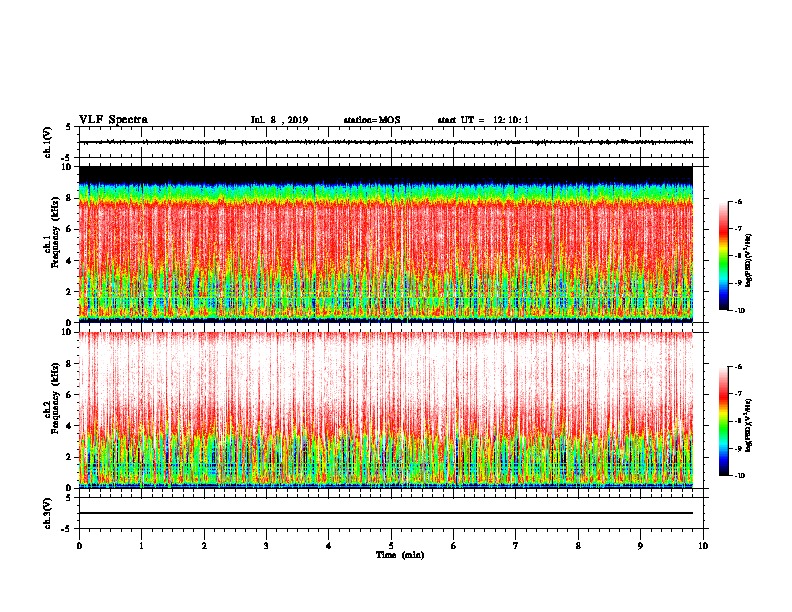Click the flat ch.3 voltage trace
This screenshot has width=792, height=612.
tap(386, 513)
